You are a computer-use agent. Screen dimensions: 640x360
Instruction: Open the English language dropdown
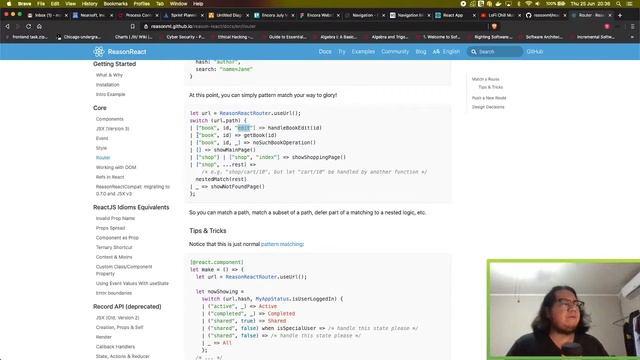click(446, 52)
